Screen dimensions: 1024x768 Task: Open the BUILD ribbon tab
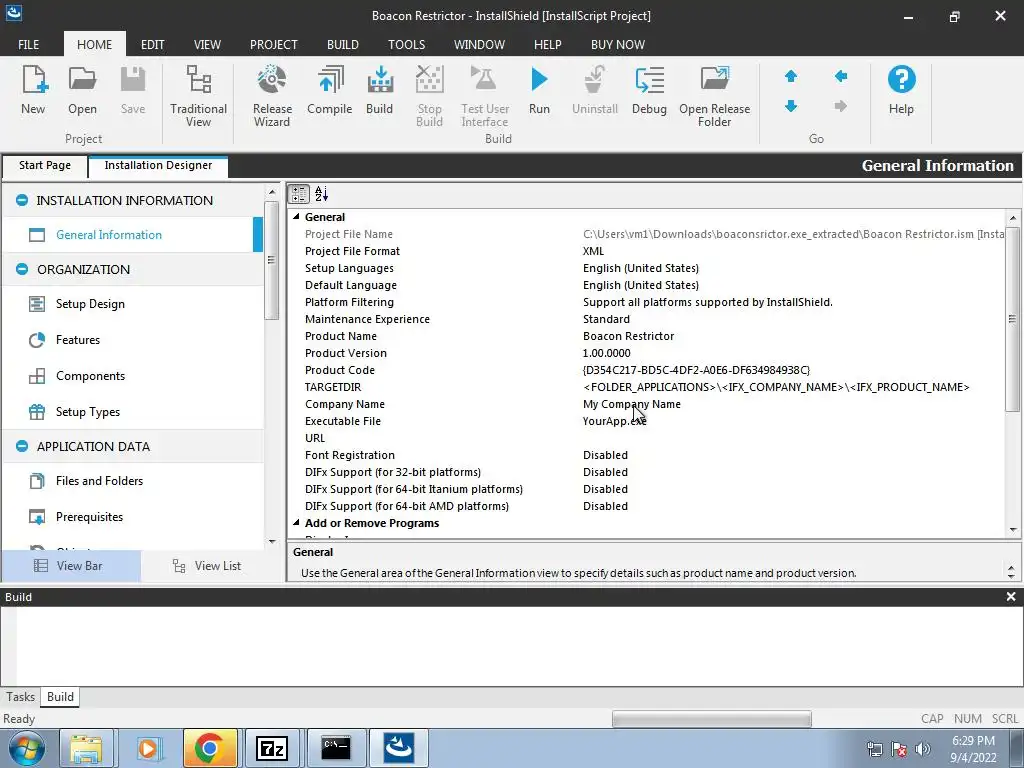point(343,44)
